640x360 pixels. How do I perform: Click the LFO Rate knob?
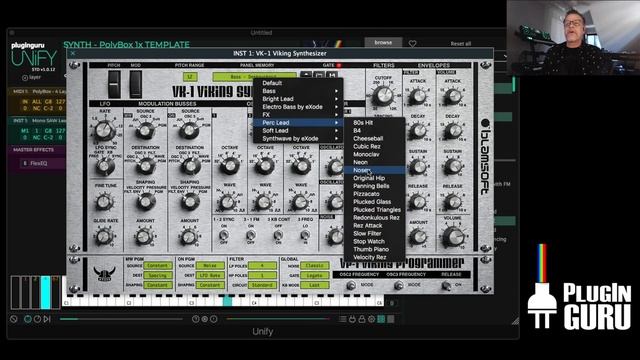point(104,131)
